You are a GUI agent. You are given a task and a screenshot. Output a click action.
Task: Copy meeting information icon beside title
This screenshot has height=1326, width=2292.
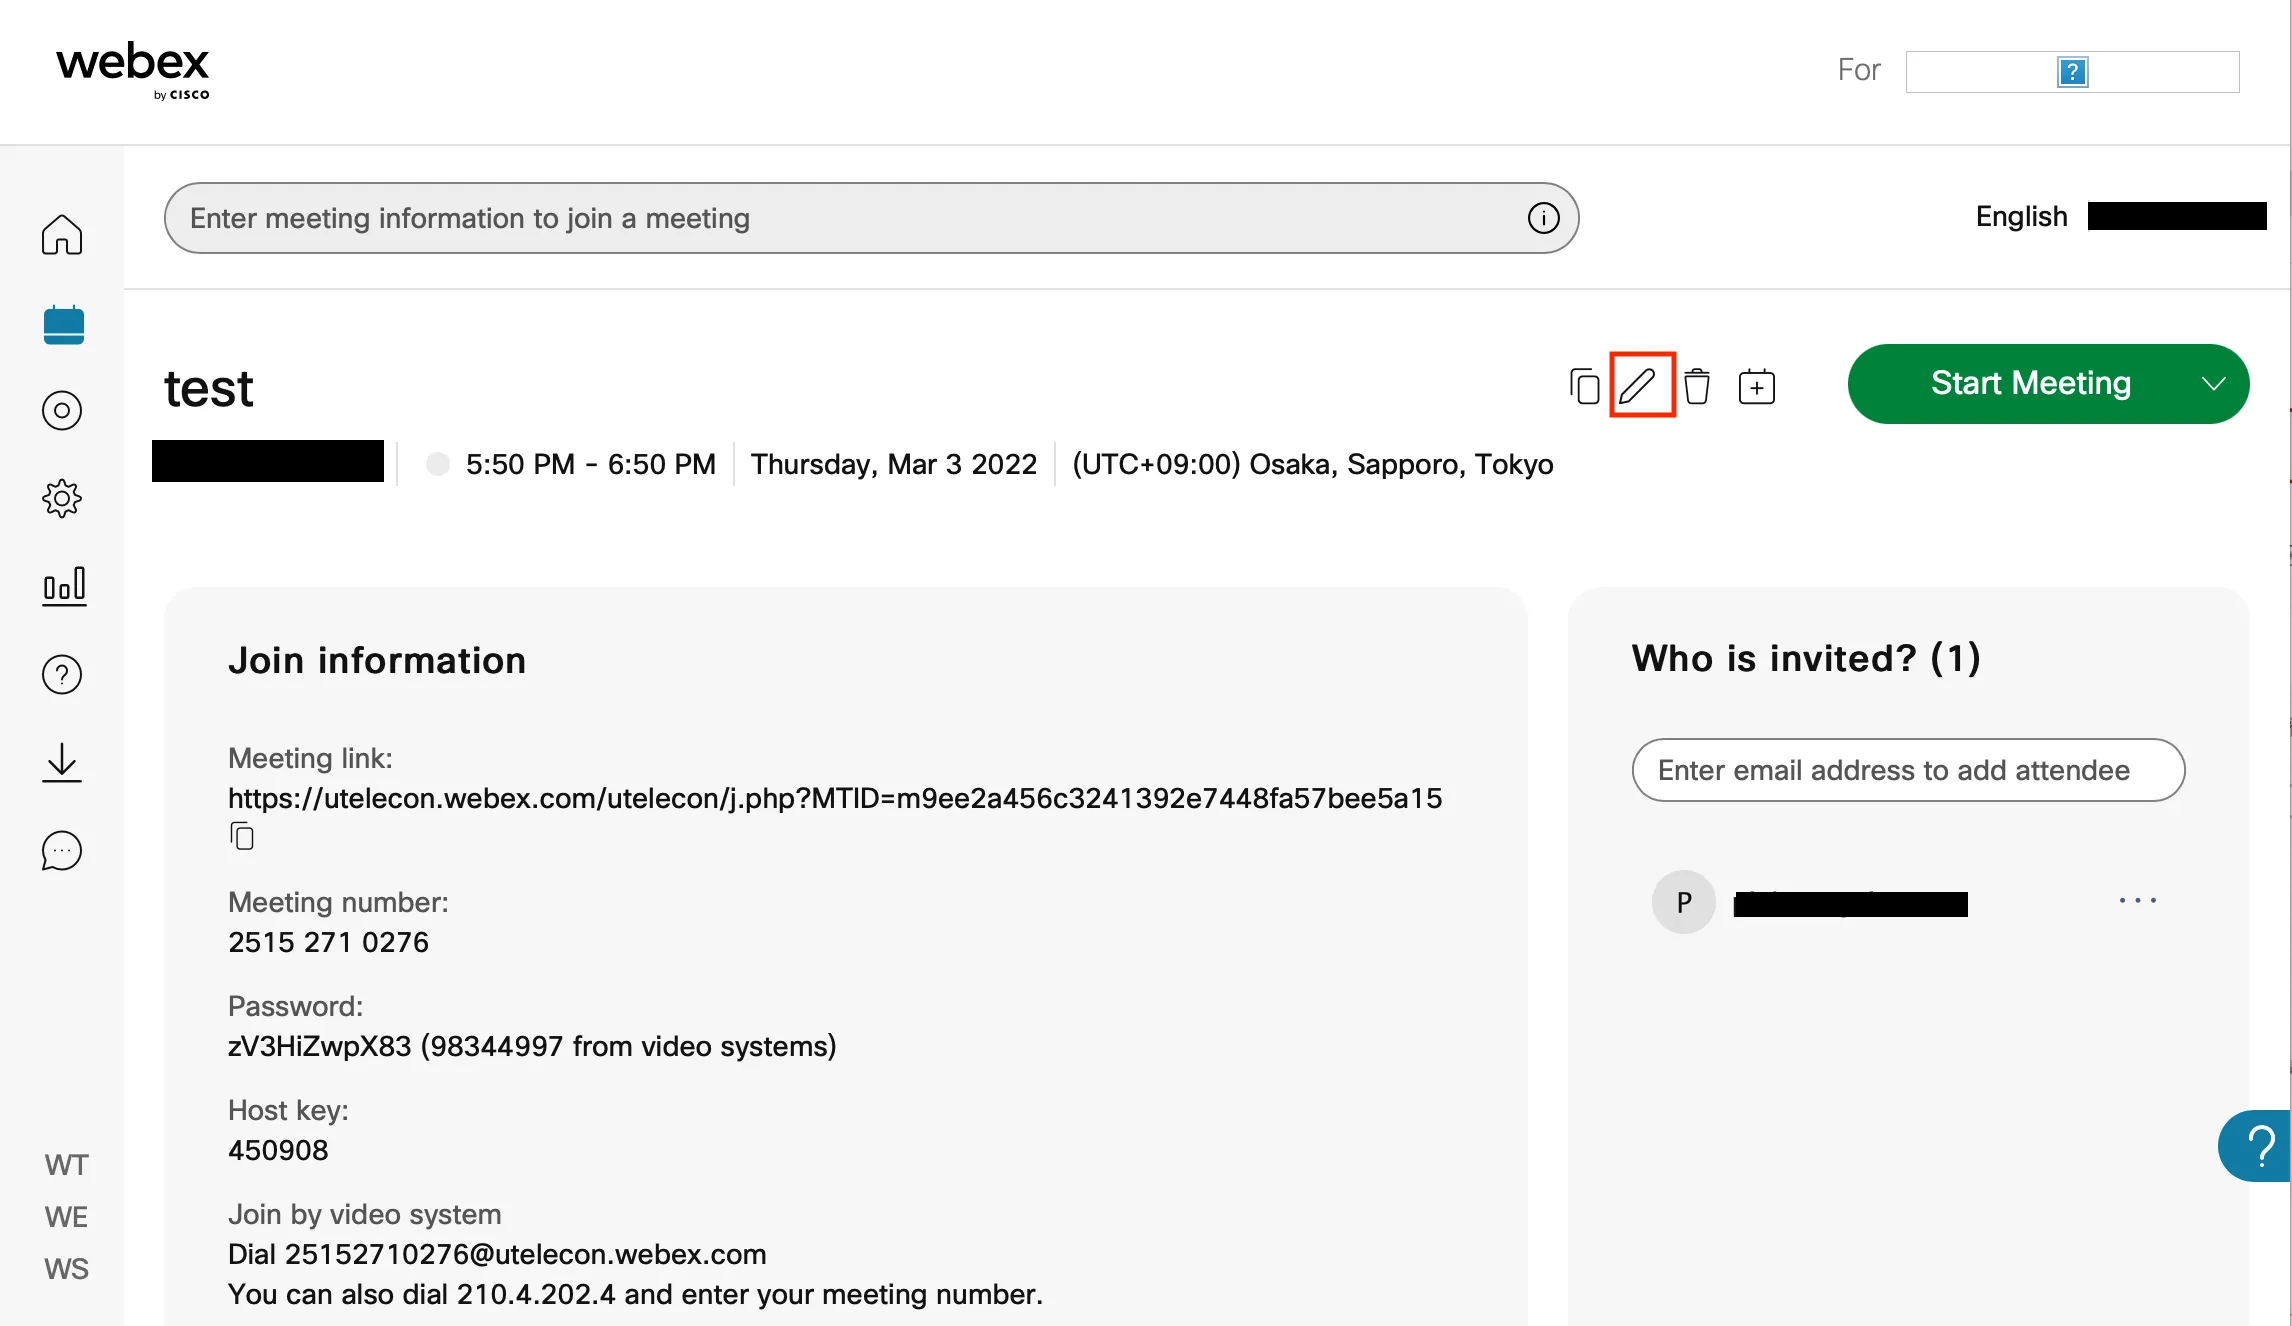click(1585, 386)
